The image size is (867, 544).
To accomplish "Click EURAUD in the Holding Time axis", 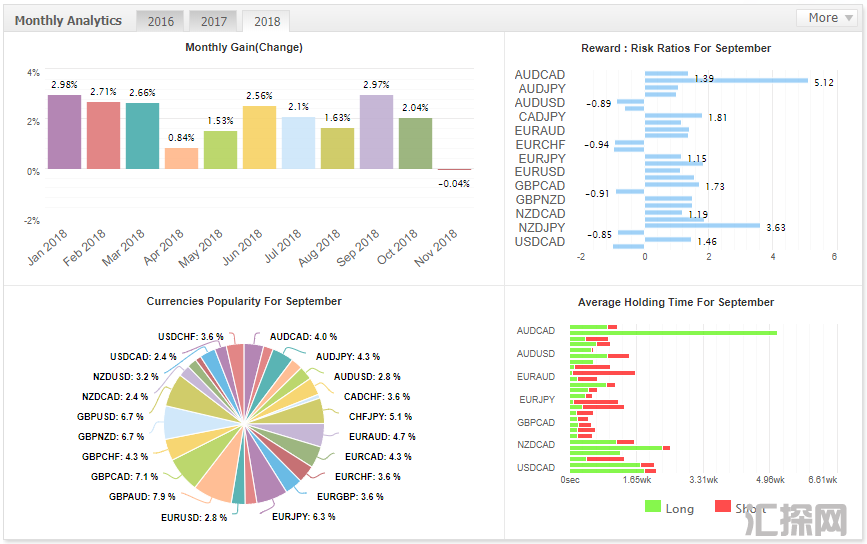I will [536, 376].
